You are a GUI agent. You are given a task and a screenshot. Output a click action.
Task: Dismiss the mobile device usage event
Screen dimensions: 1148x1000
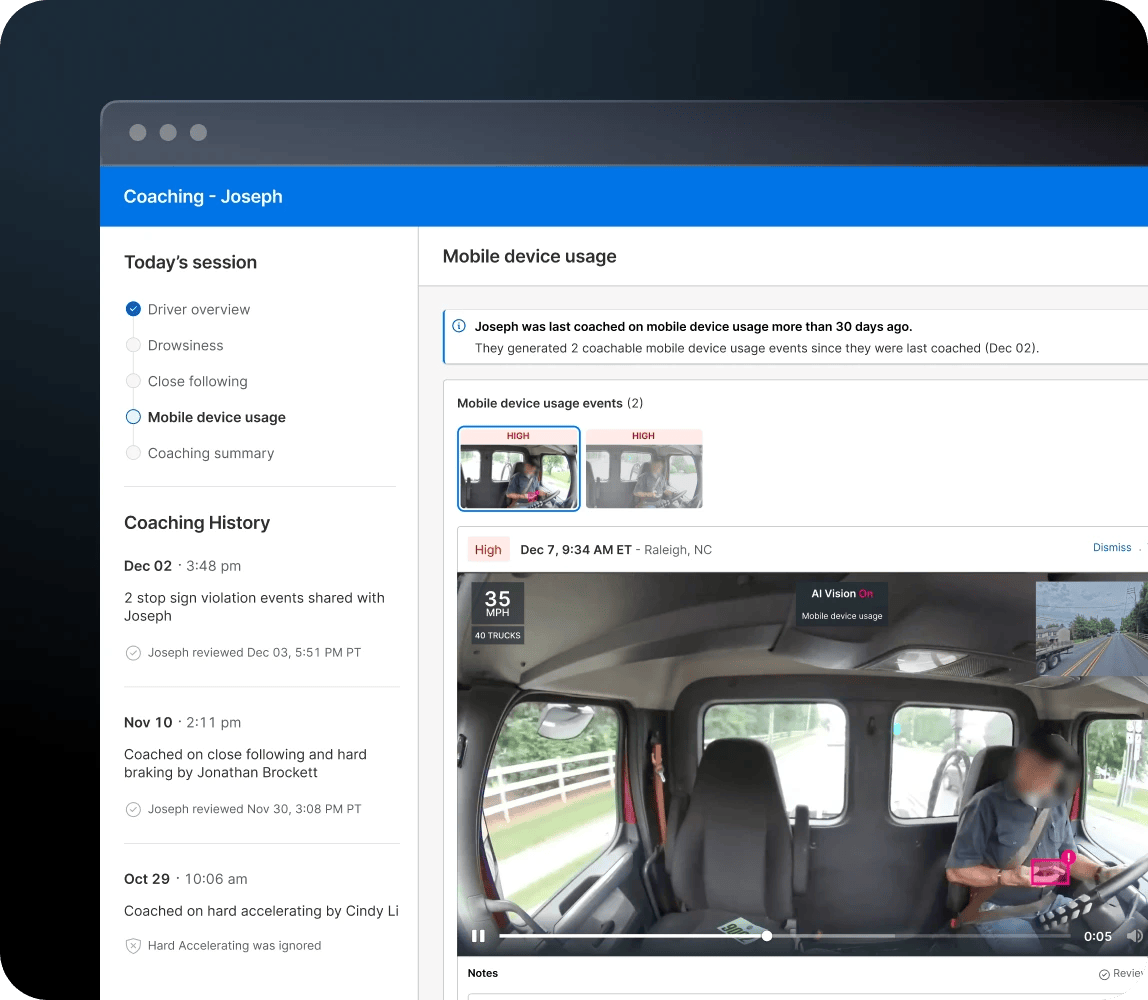tap(1111, 548)
